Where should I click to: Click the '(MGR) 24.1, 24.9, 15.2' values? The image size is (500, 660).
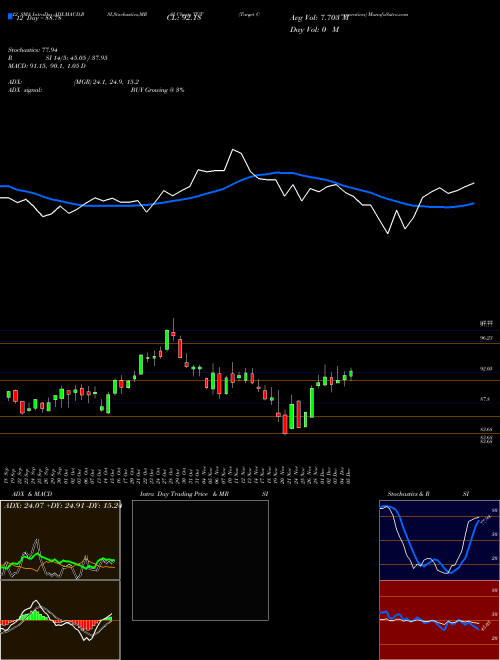(x=106, y=82)
